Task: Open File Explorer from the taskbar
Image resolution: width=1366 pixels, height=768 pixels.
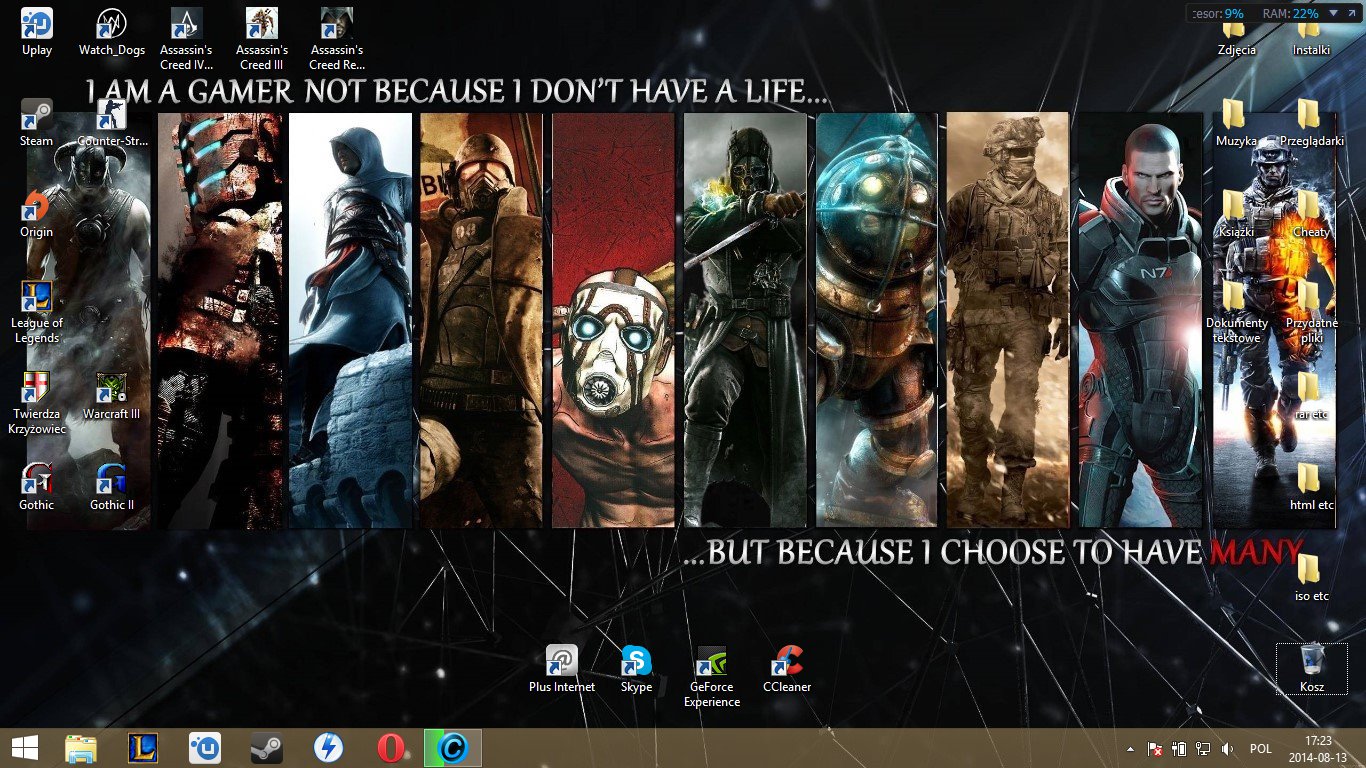Action: (81, 748)
